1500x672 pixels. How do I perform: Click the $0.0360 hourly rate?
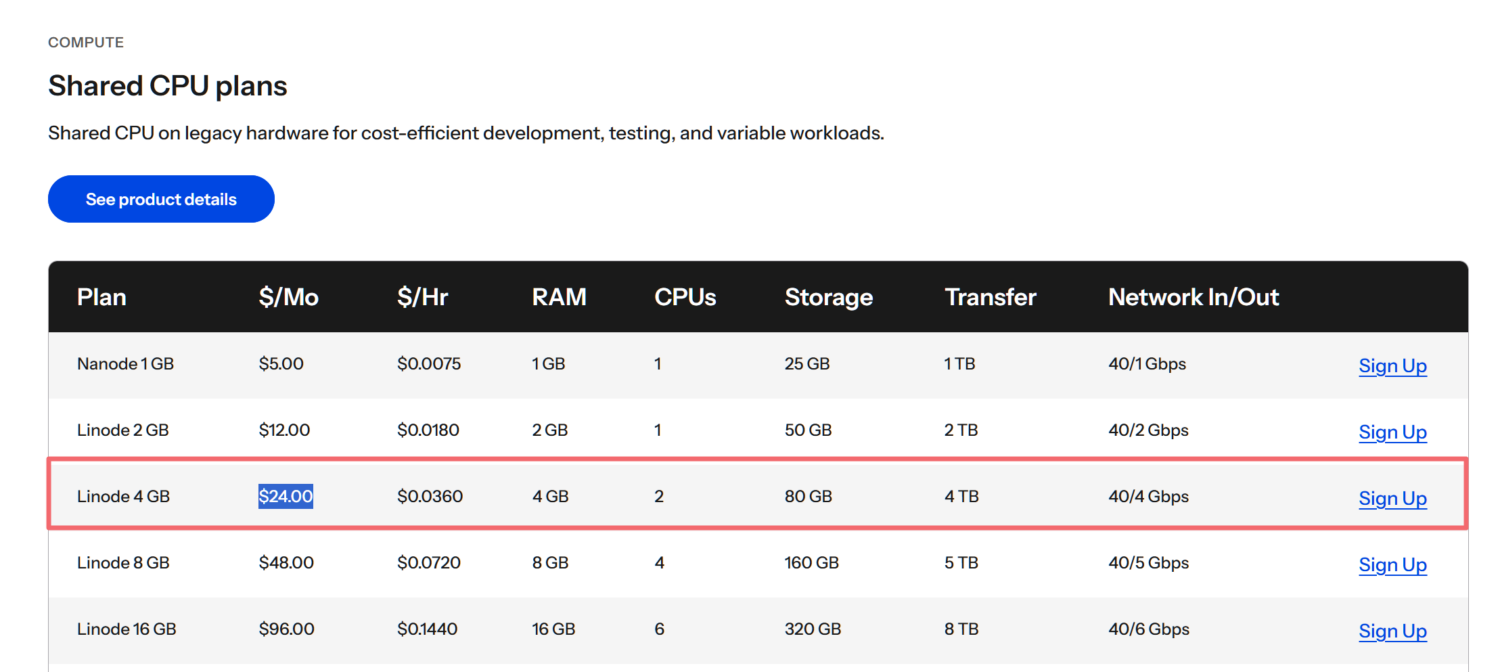coord(430,496)
